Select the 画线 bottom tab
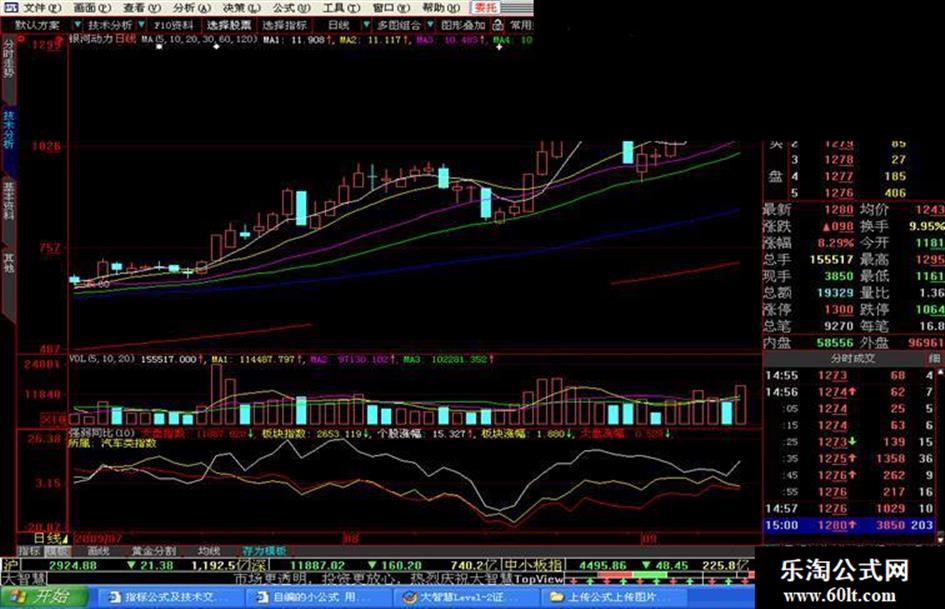 [98, 551]
